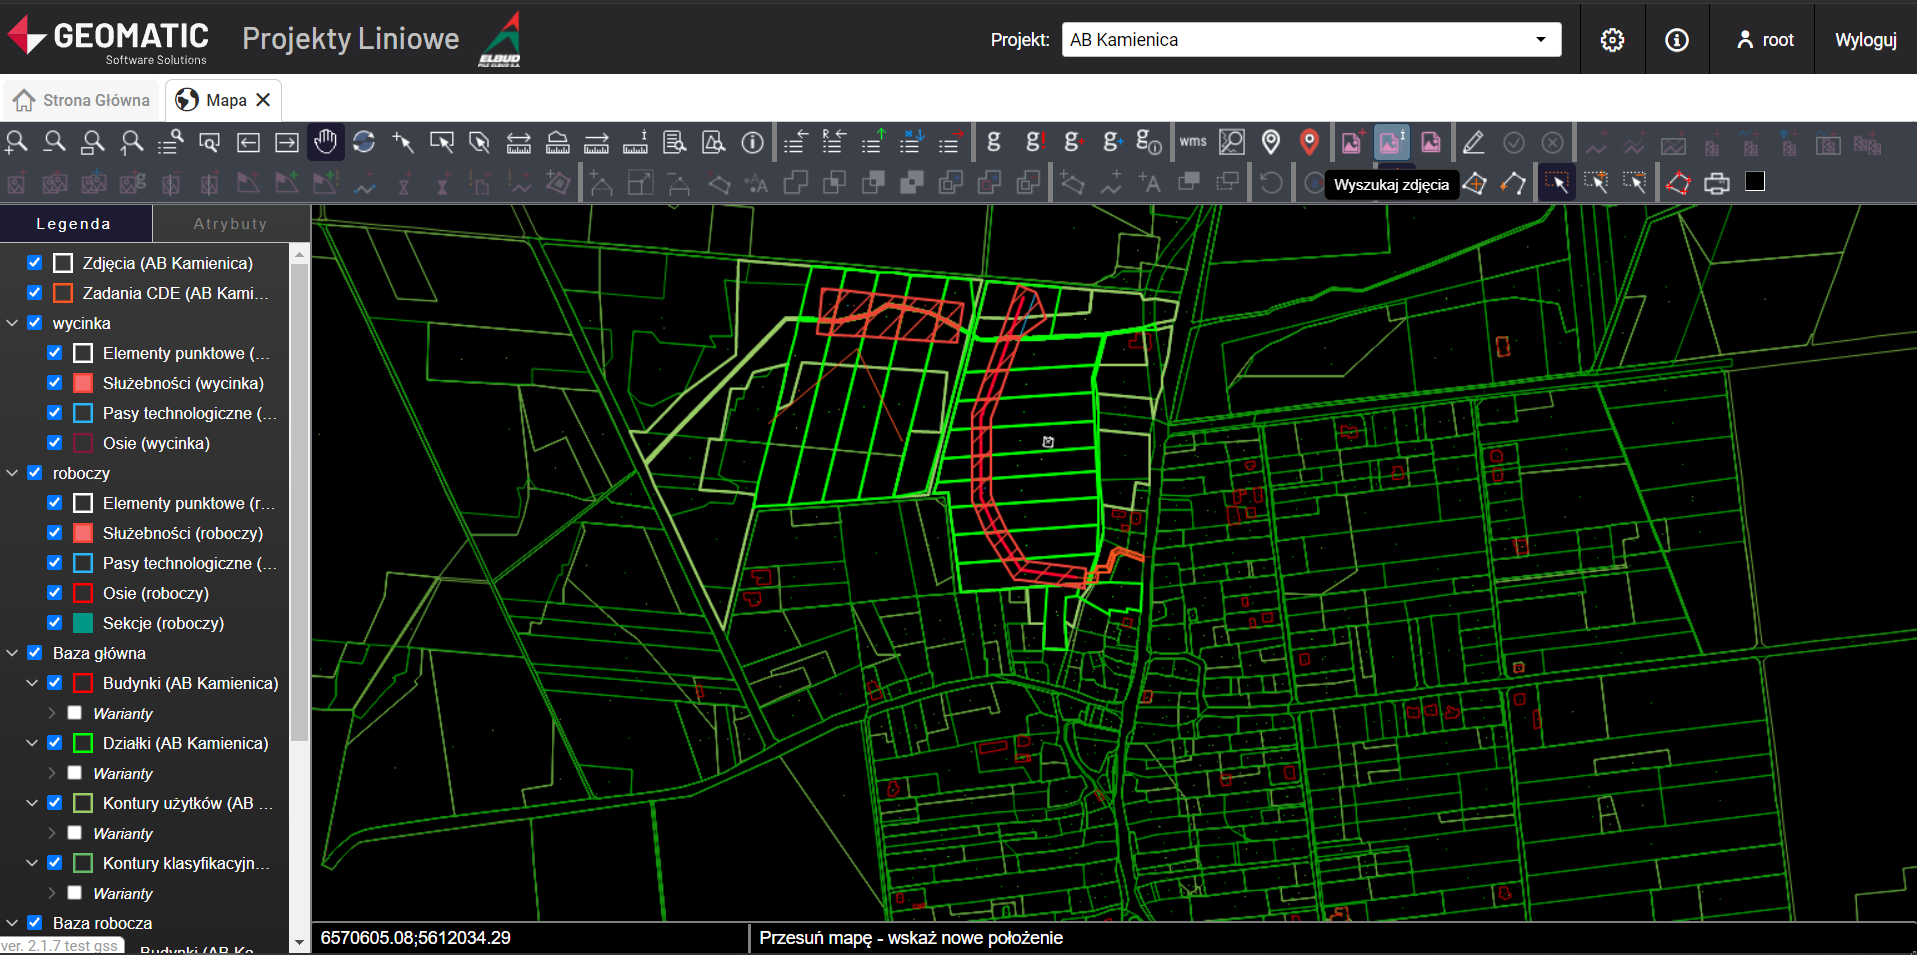Uncheck Zdjęcia (AB Kamienica) layer checkbox
The image size is (1917, 955).
click(35, 263)
